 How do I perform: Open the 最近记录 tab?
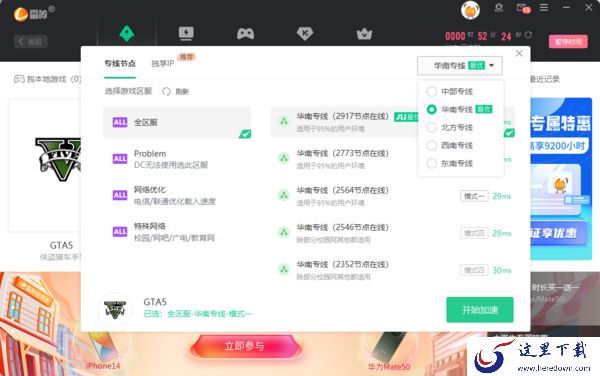click(x=545, y=79)
